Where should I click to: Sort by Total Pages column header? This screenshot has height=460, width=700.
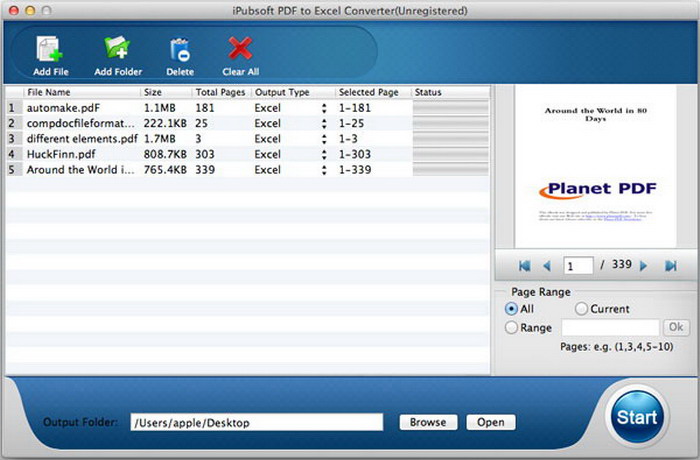click(x=221, y=92)
